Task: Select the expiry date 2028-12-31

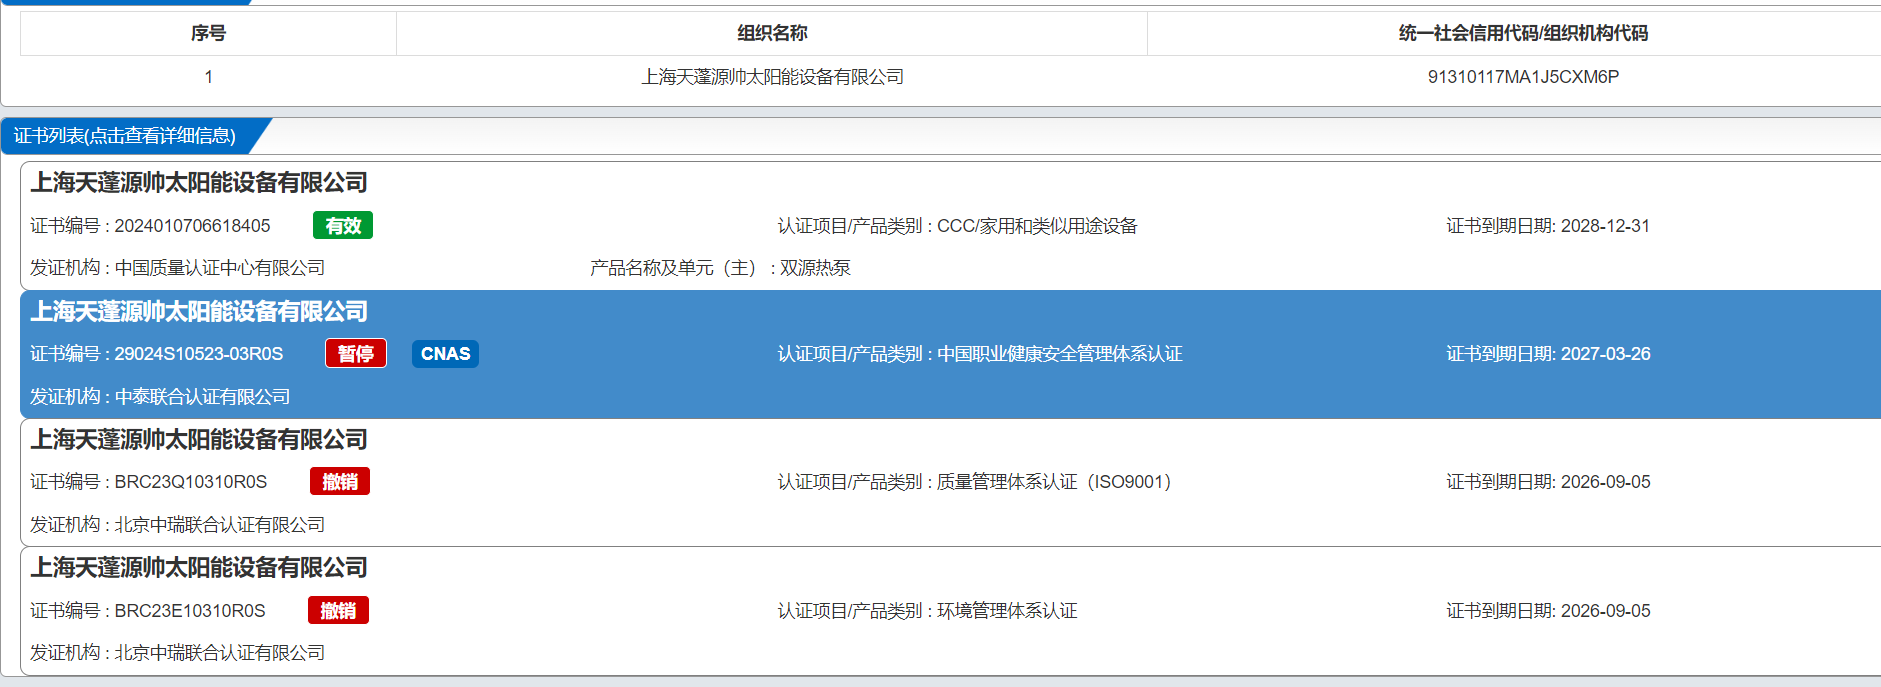Action: (1605, 226)
